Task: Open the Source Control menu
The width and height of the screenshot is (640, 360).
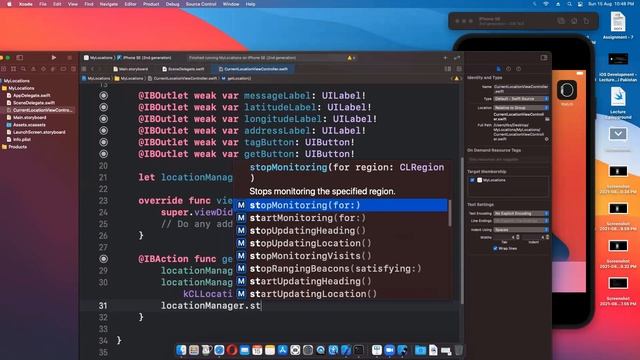Action: [201, 4]
